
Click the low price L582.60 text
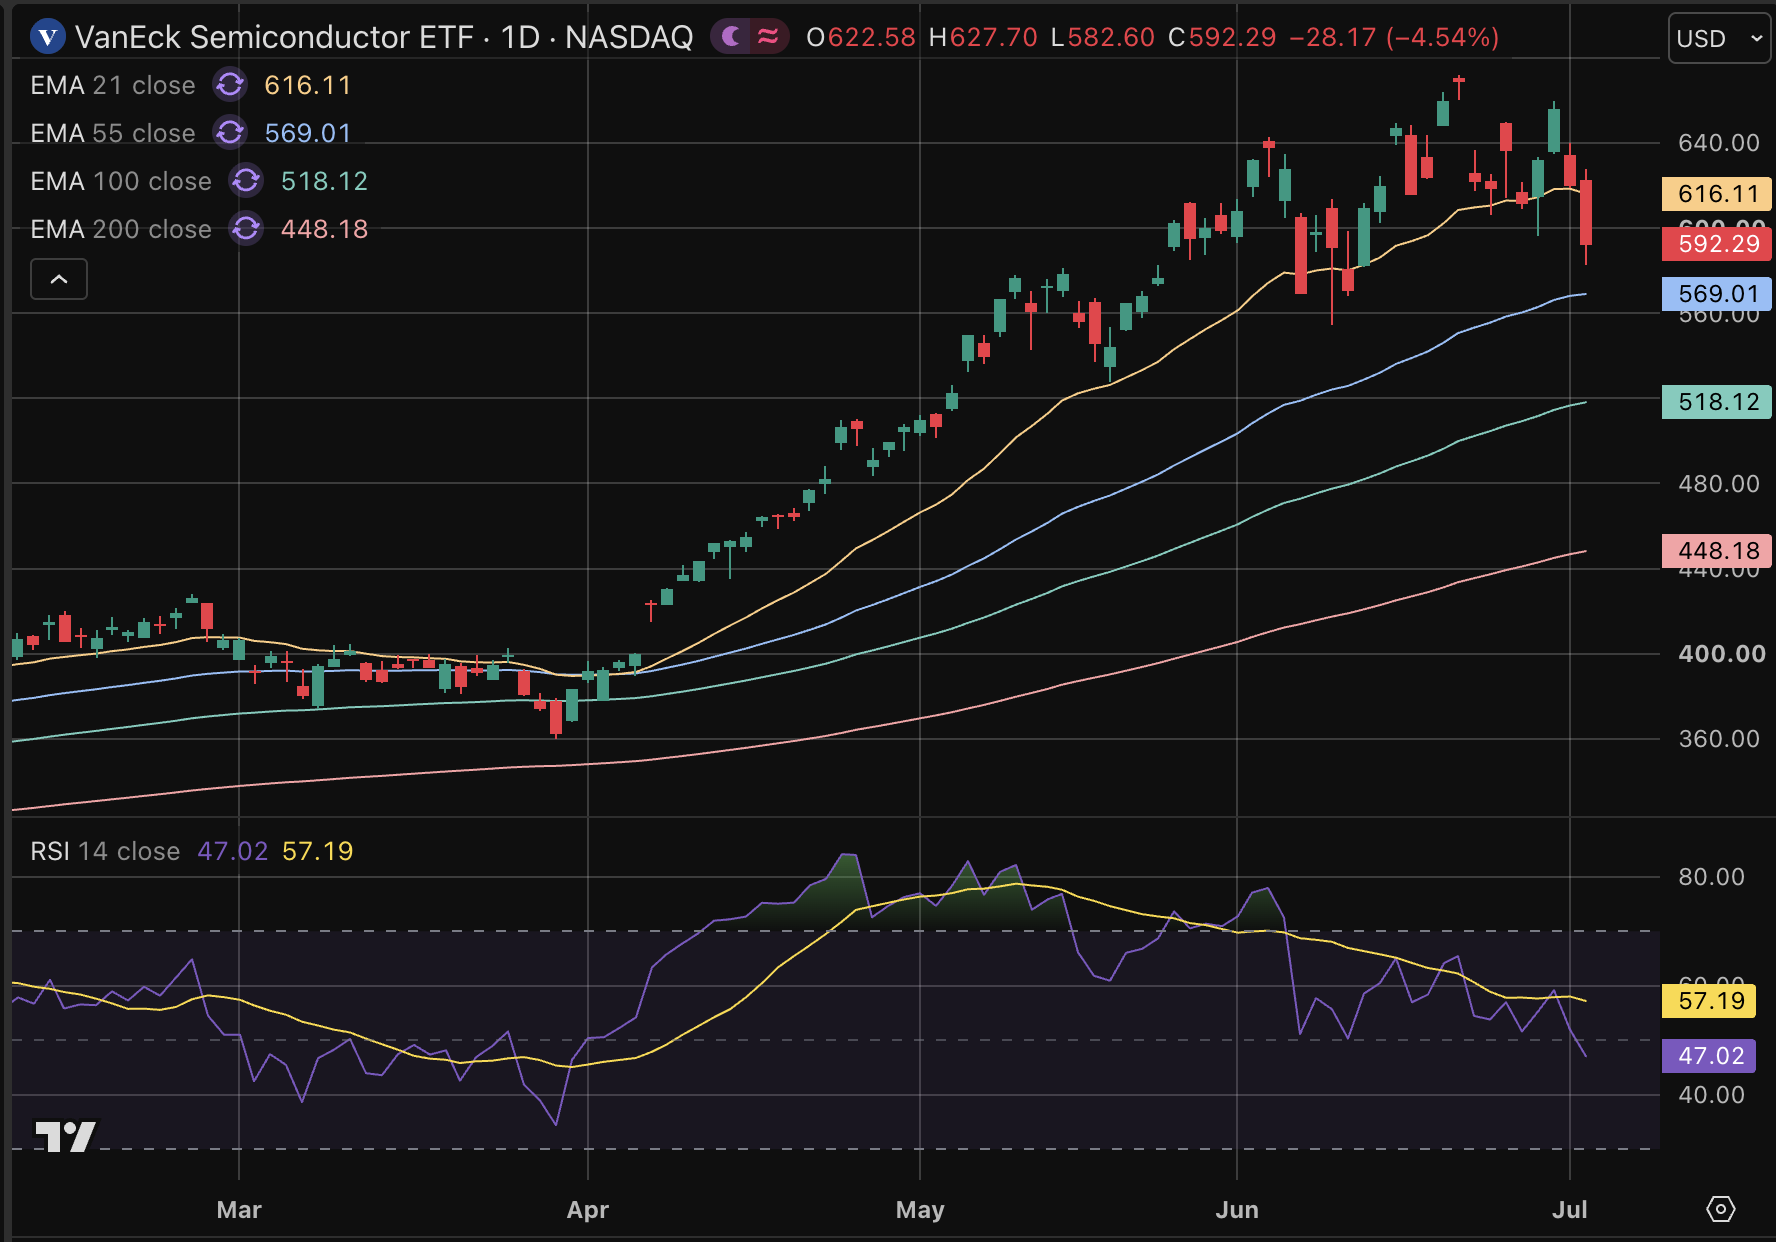tap(1103, 38)
